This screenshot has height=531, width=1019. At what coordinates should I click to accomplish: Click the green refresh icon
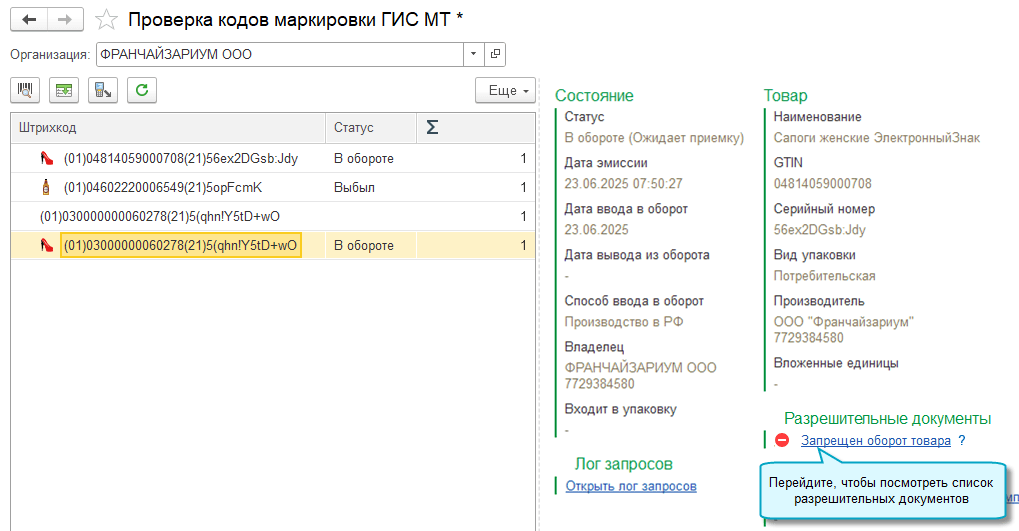[142, 90]
